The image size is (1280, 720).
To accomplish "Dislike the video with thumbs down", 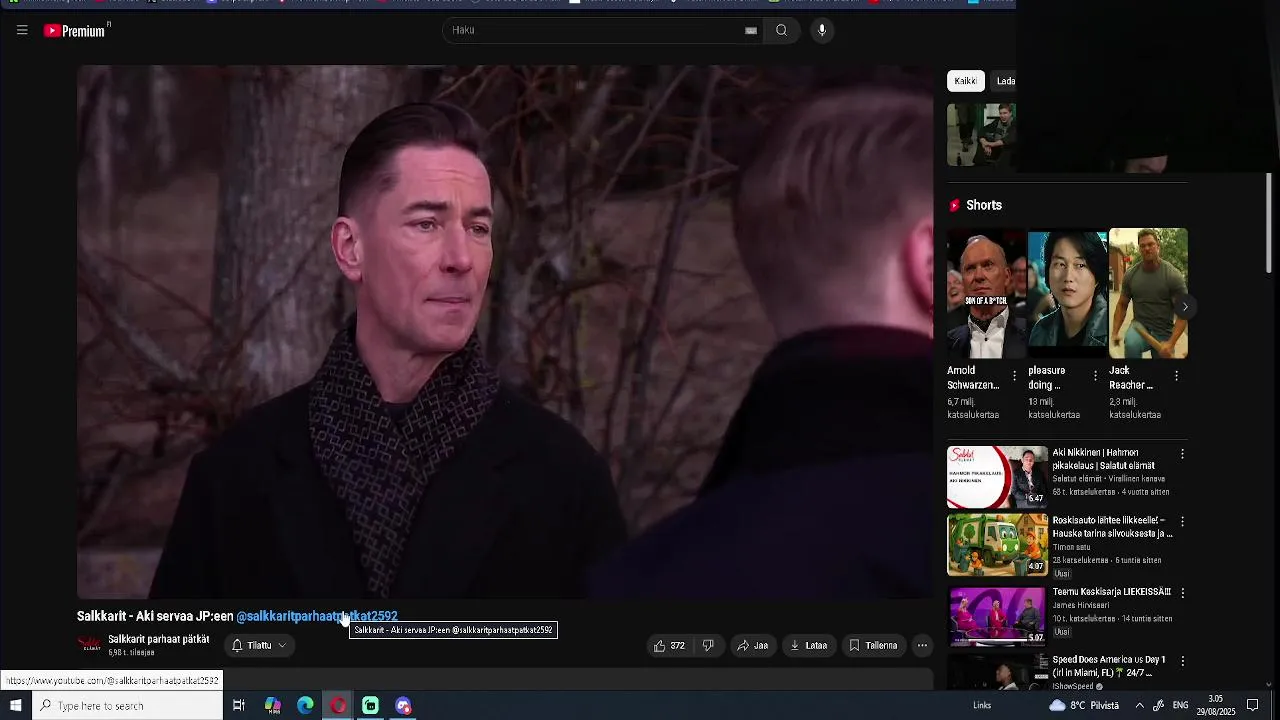I will (x=708, y=646).
